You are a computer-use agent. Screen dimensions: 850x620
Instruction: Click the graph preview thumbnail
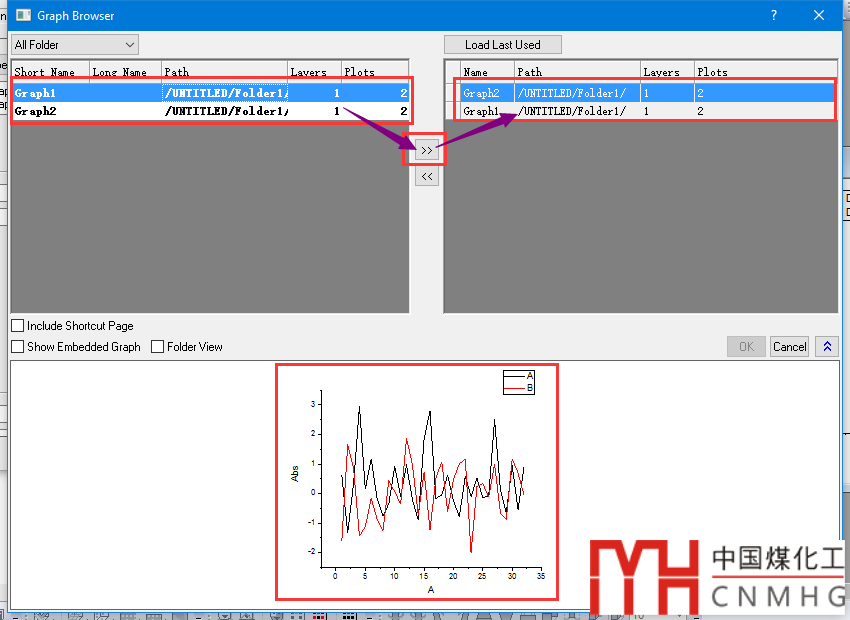point(417,482)
